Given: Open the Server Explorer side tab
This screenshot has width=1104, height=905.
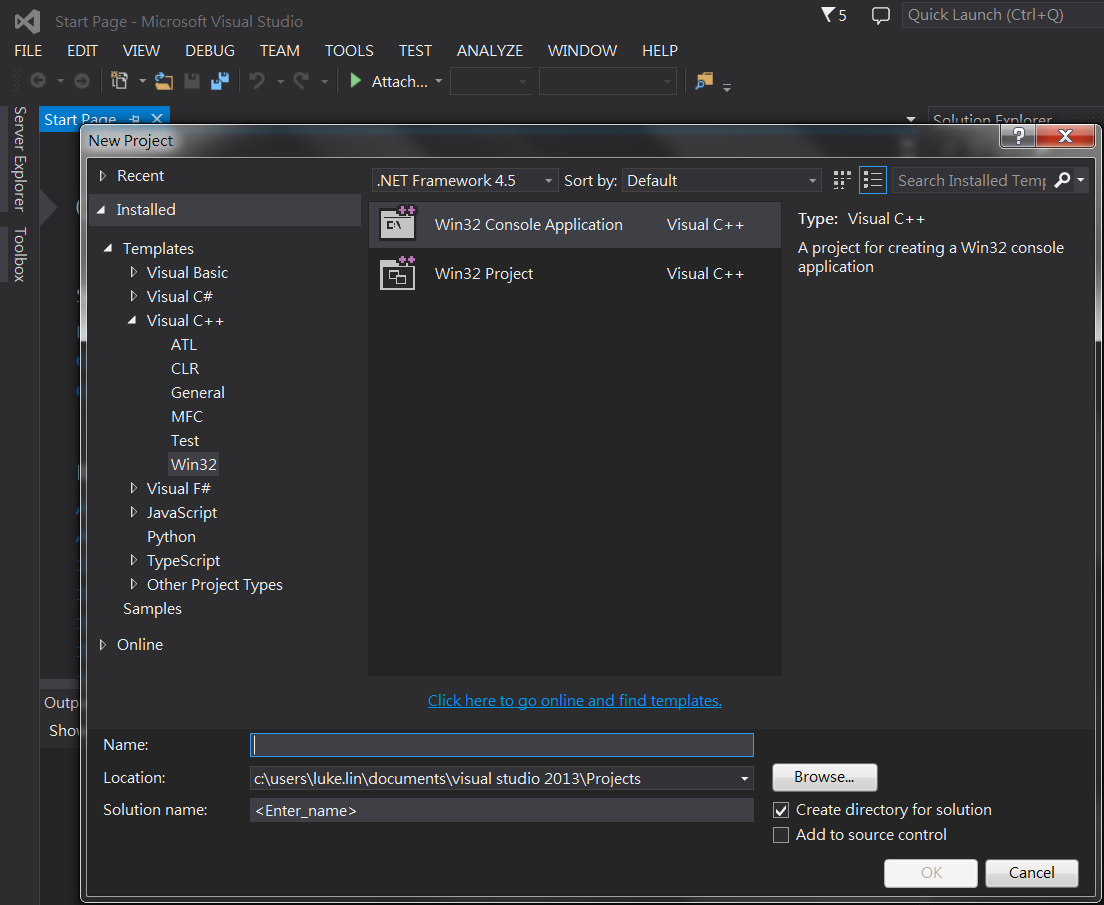Looking at the screenshot, I should click(20, 159).
